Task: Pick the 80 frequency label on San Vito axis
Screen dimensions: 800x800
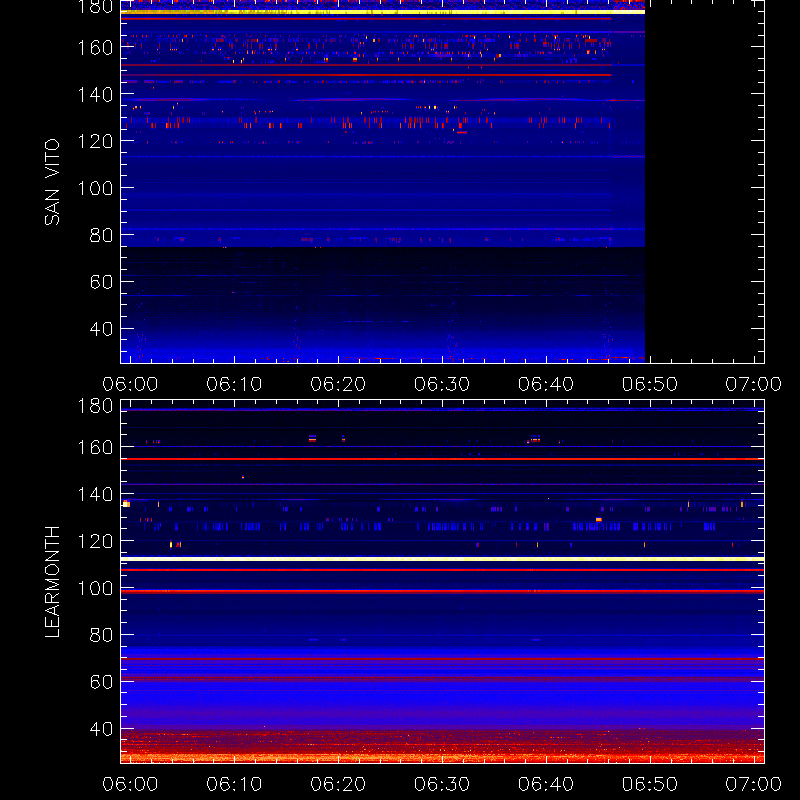Action: click(101, 235)
